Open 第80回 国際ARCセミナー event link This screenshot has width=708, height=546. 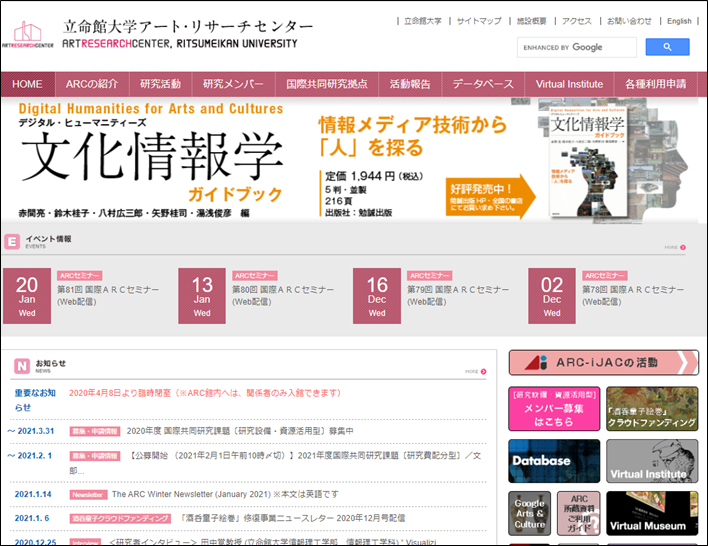[283, 295]
